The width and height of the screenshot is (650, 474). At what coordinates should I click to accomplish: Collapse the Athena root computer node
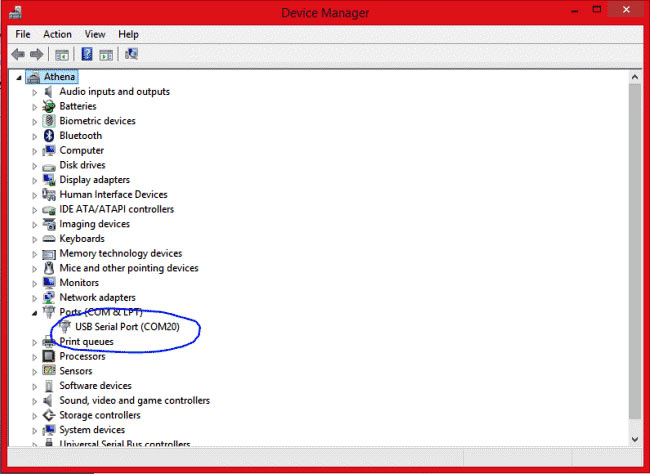tap(19, 77)
